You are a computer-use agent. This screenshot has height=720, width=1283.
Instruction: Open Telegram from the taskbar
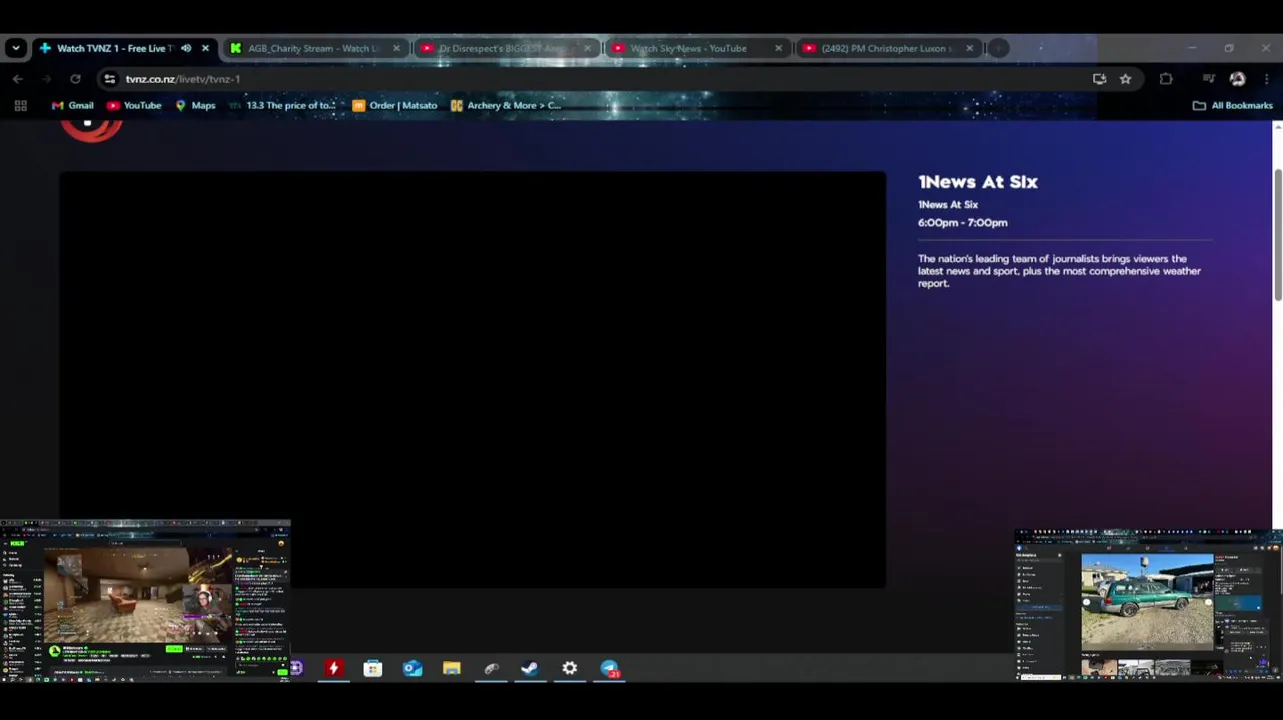[x=609, y=668]
